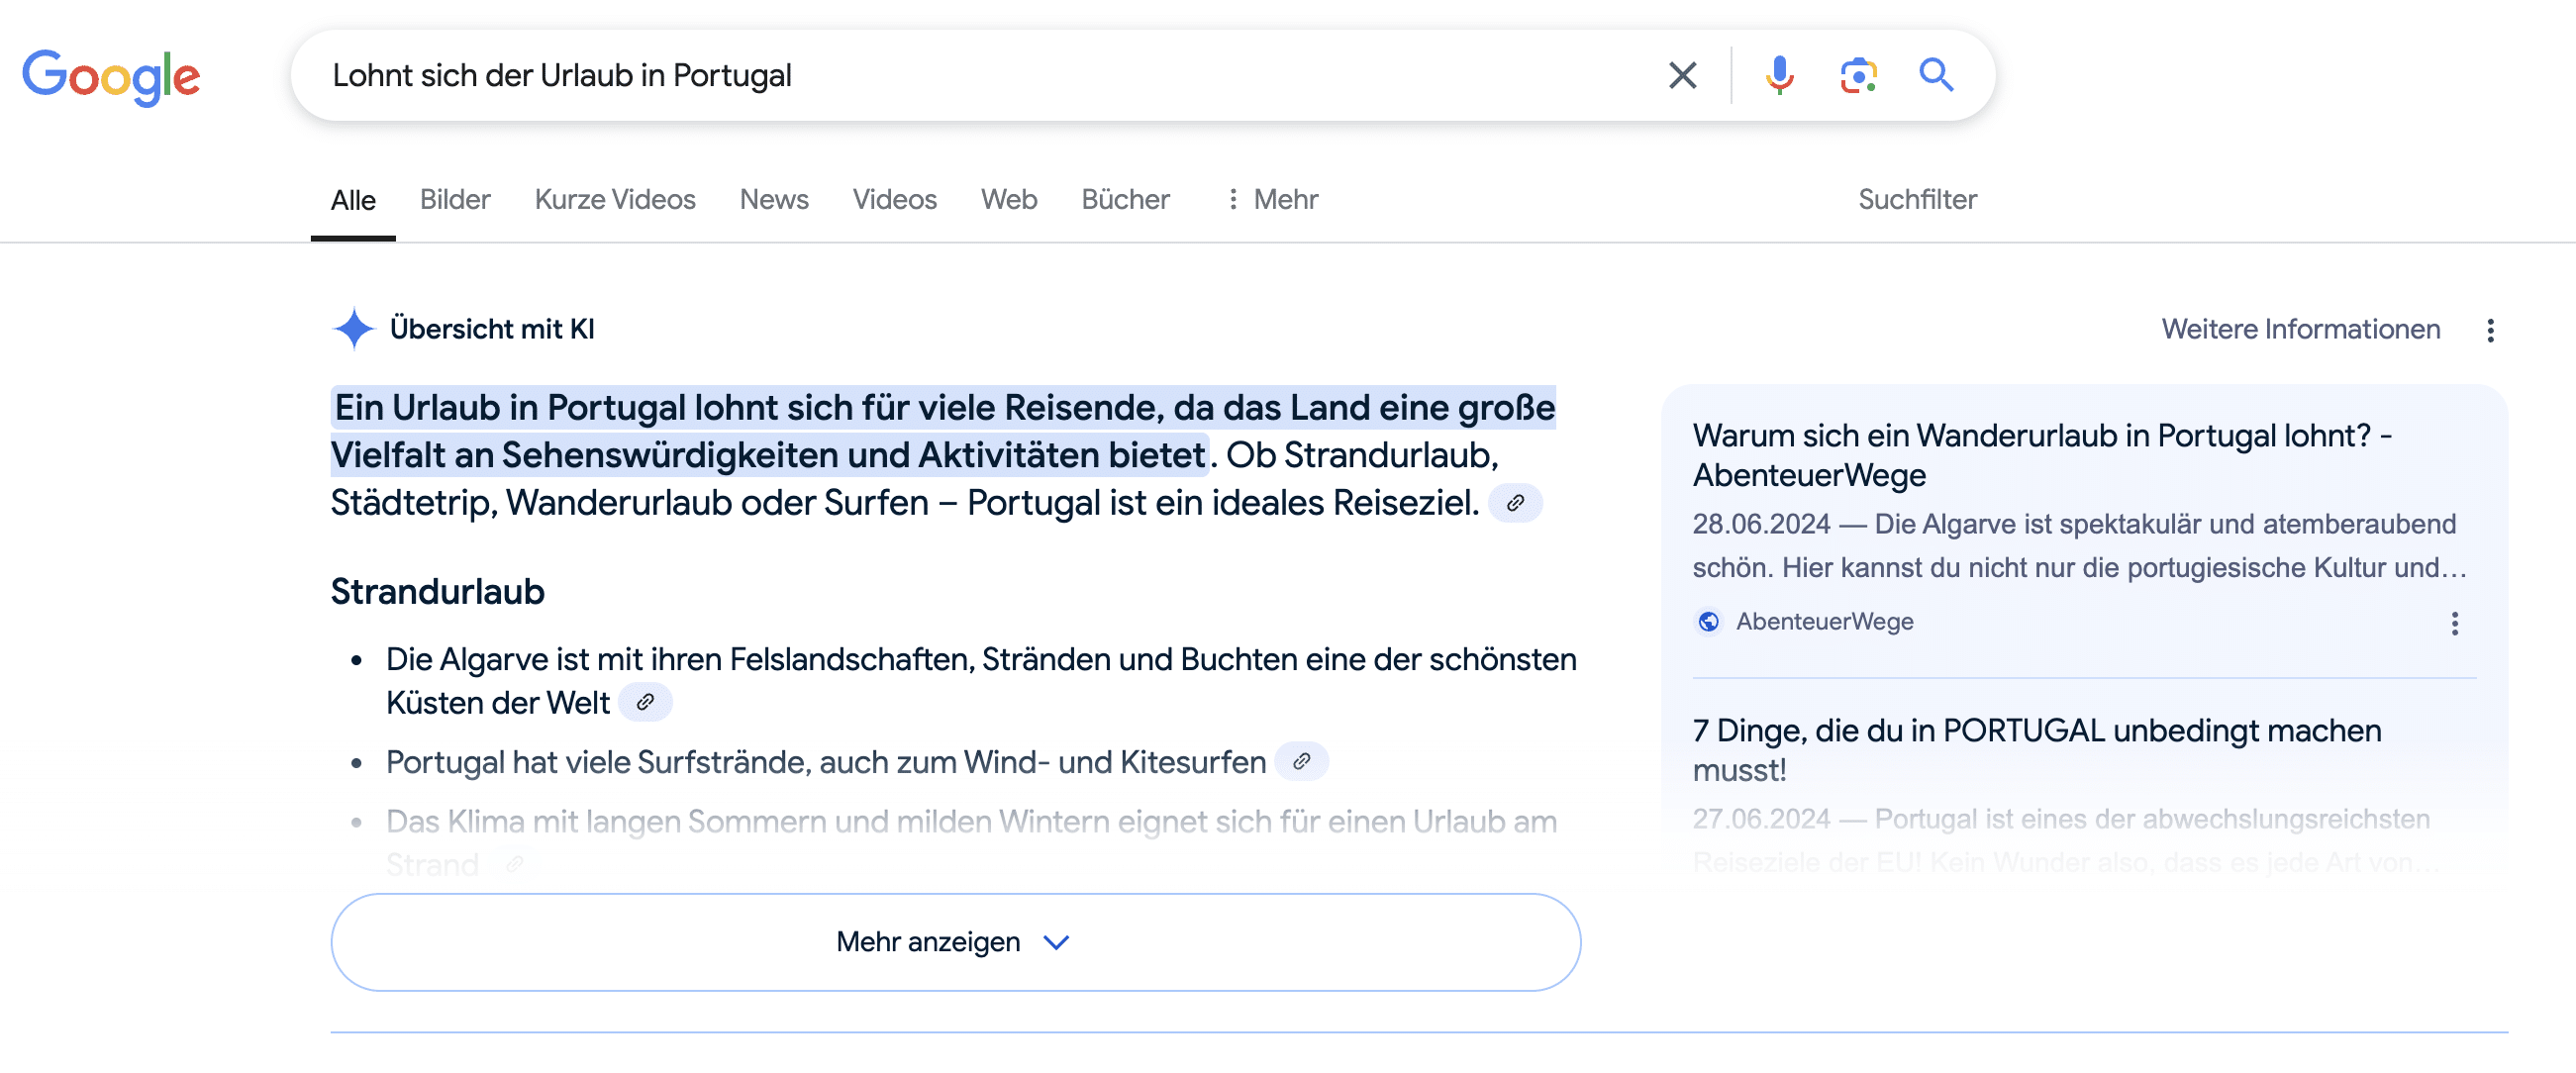This screenshot has width=2576, height=1073.
Task: Switch to the Bilder tab
Action: [x=455, y=200]
